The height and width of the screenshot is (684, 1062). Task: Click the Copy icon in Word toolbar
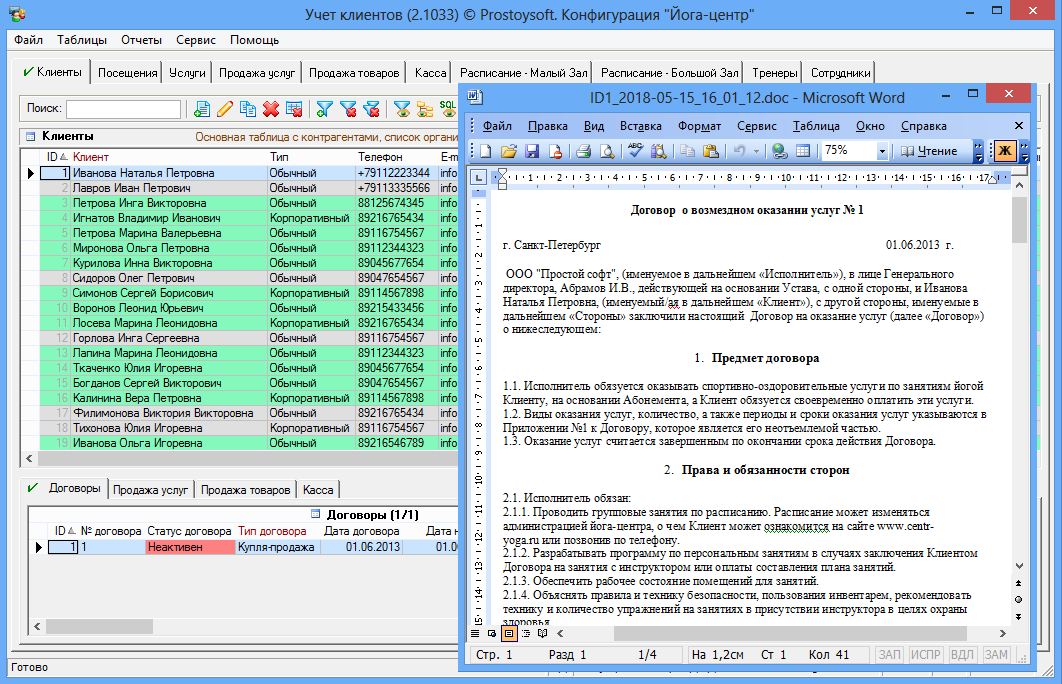(687, 151)
